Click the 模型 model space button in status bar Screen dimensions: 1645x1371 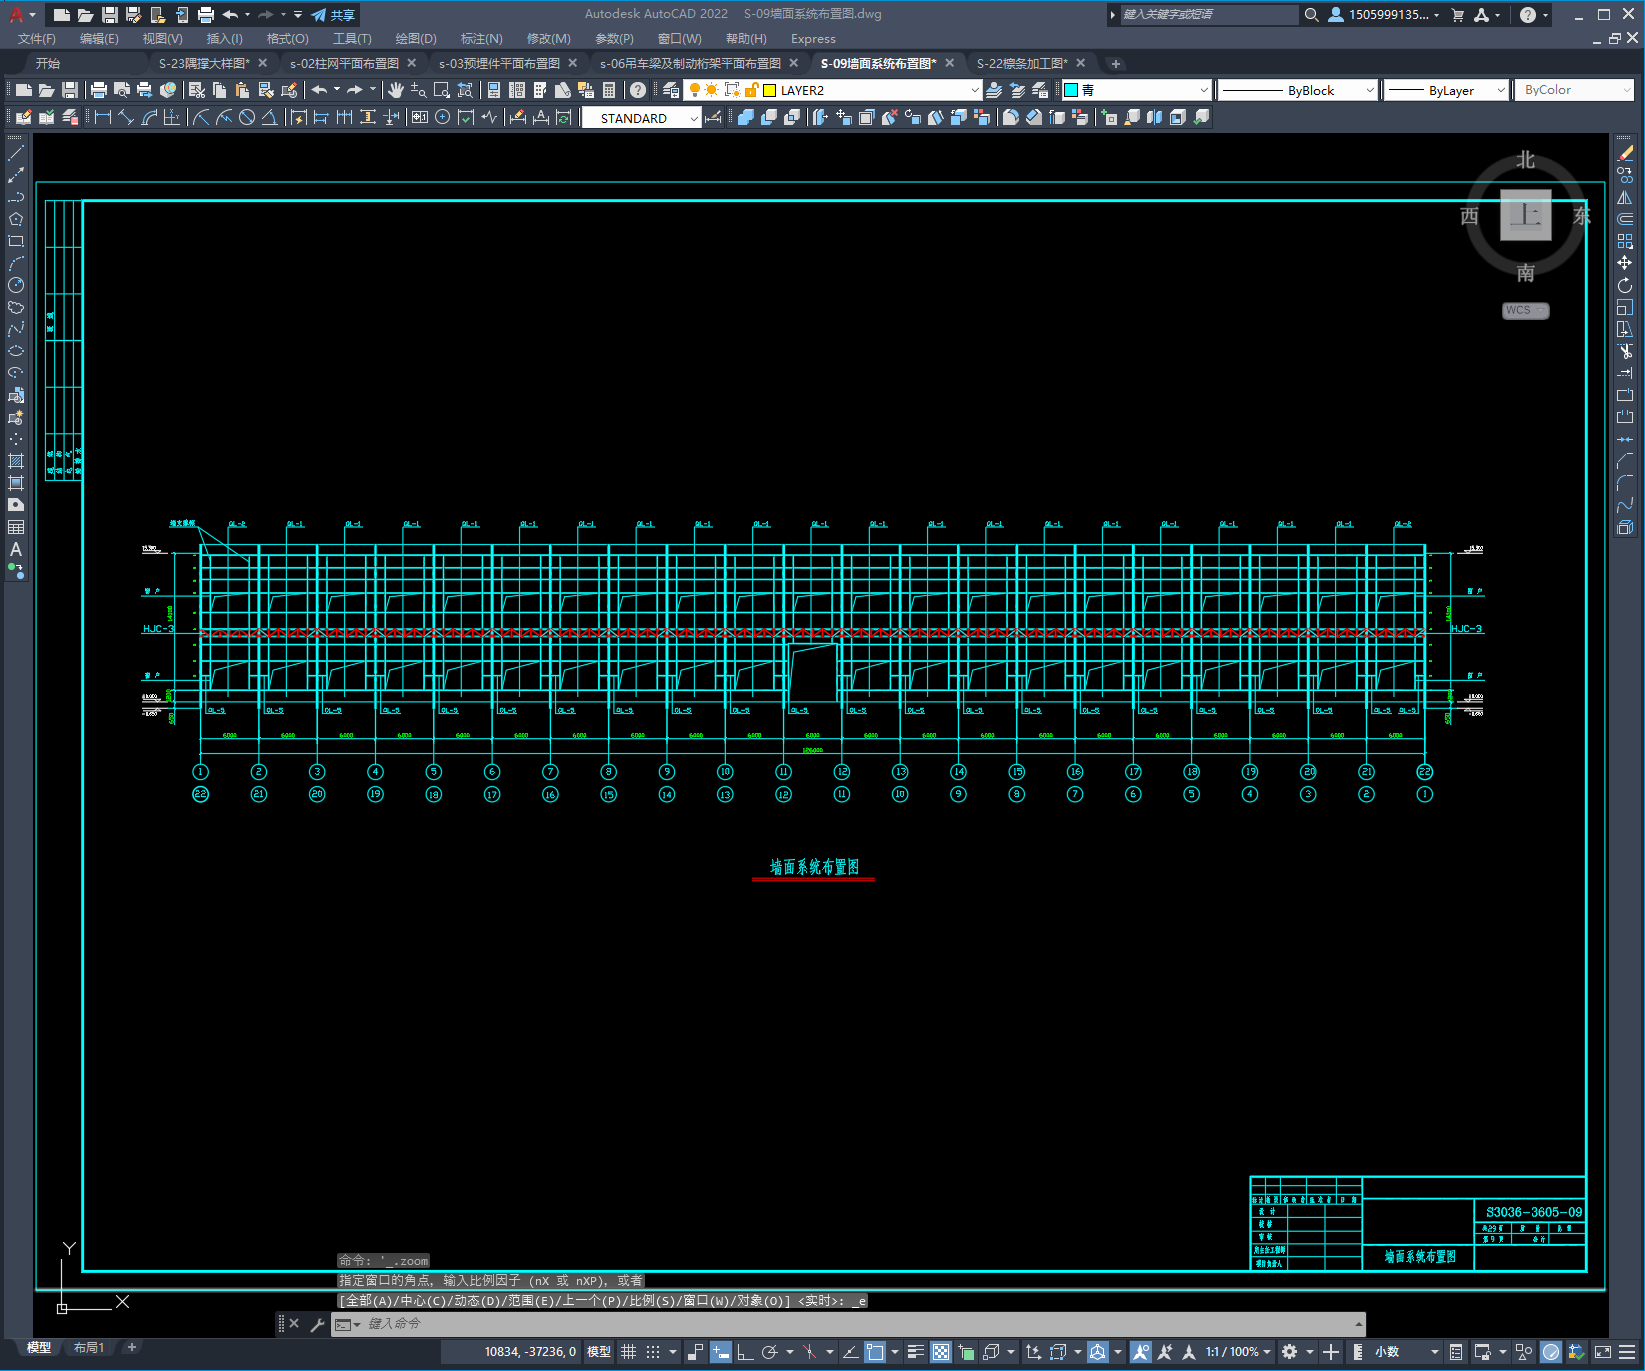click(x=599, y=1352)
